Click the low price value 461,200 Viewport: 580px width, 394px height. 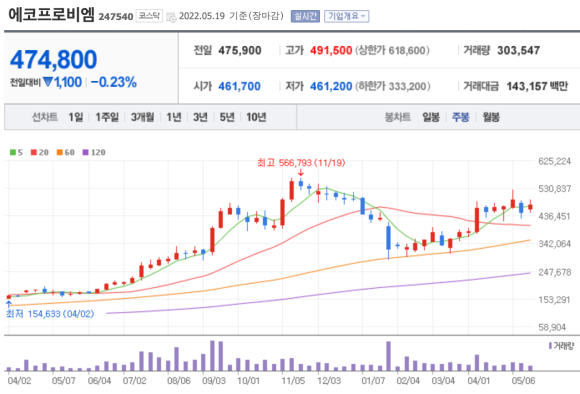coord(331,86)
